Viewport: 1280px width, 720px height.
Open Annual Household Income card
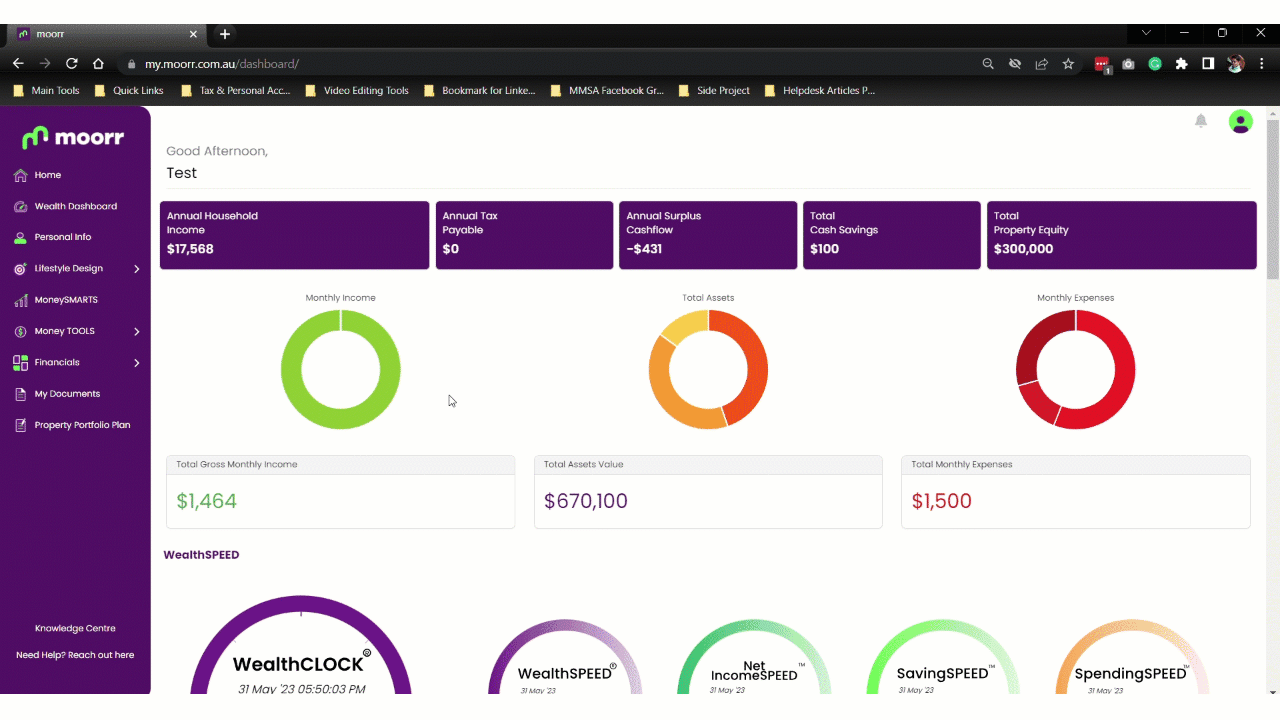[x=294, y=235]
